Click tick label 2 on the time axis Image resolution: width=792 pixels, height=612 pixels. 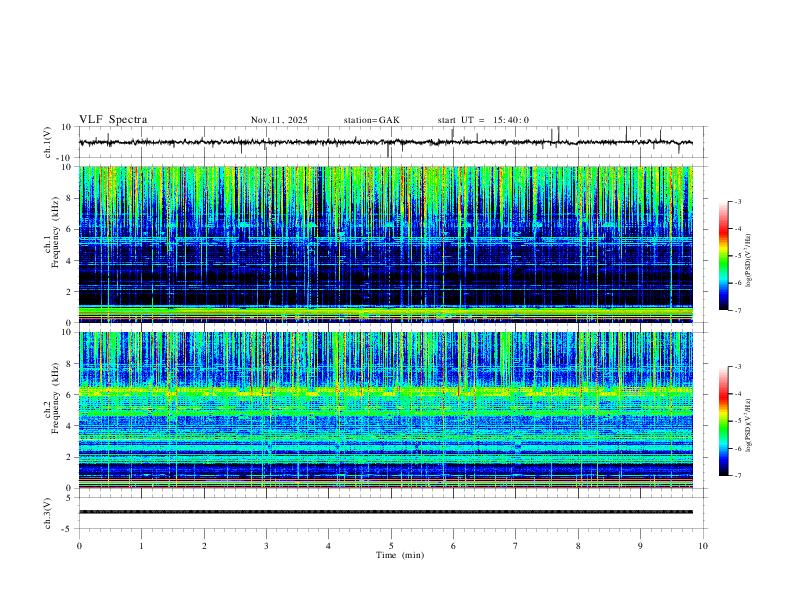204,546
